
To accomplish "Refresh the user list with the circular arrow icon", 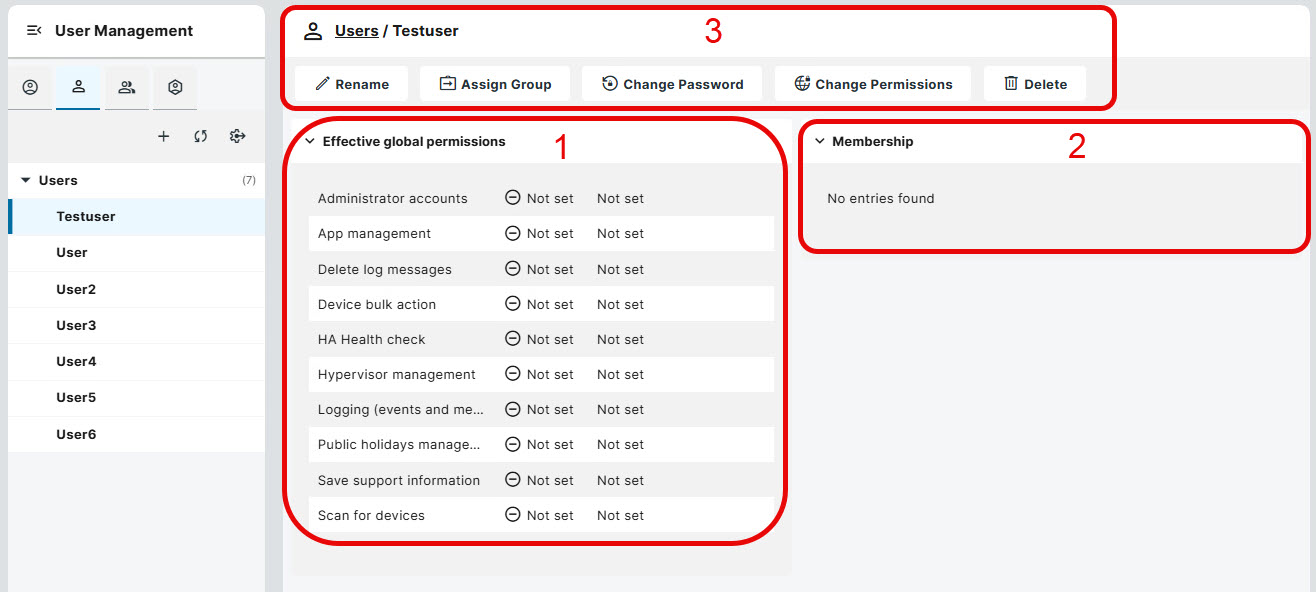I will (x=200, y=136).
